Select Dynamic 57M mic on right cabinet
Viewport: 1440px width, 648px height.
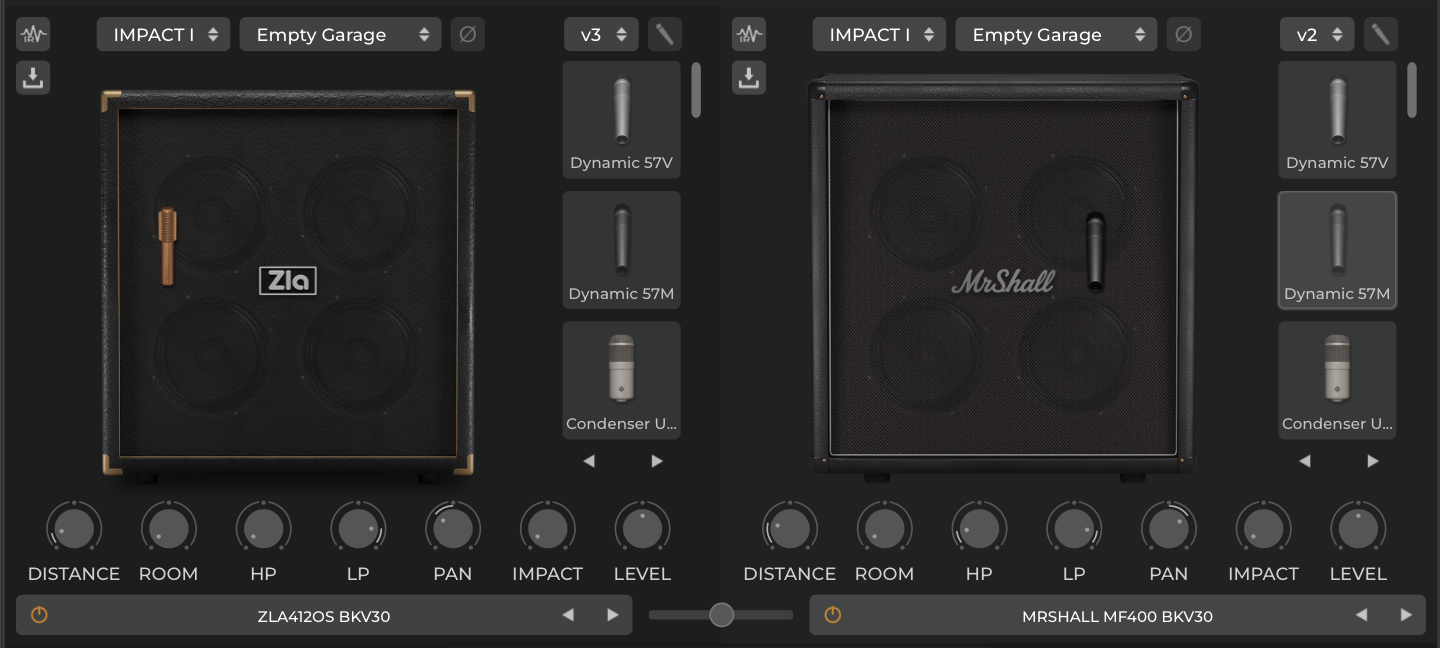click(x=1337, y=250)
